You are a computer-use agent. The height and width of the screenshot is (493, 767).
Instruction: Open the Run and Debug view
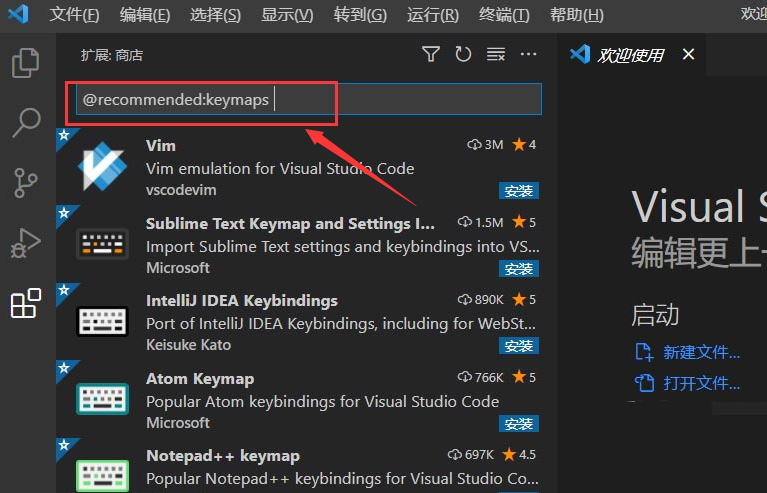coord(25,243)
